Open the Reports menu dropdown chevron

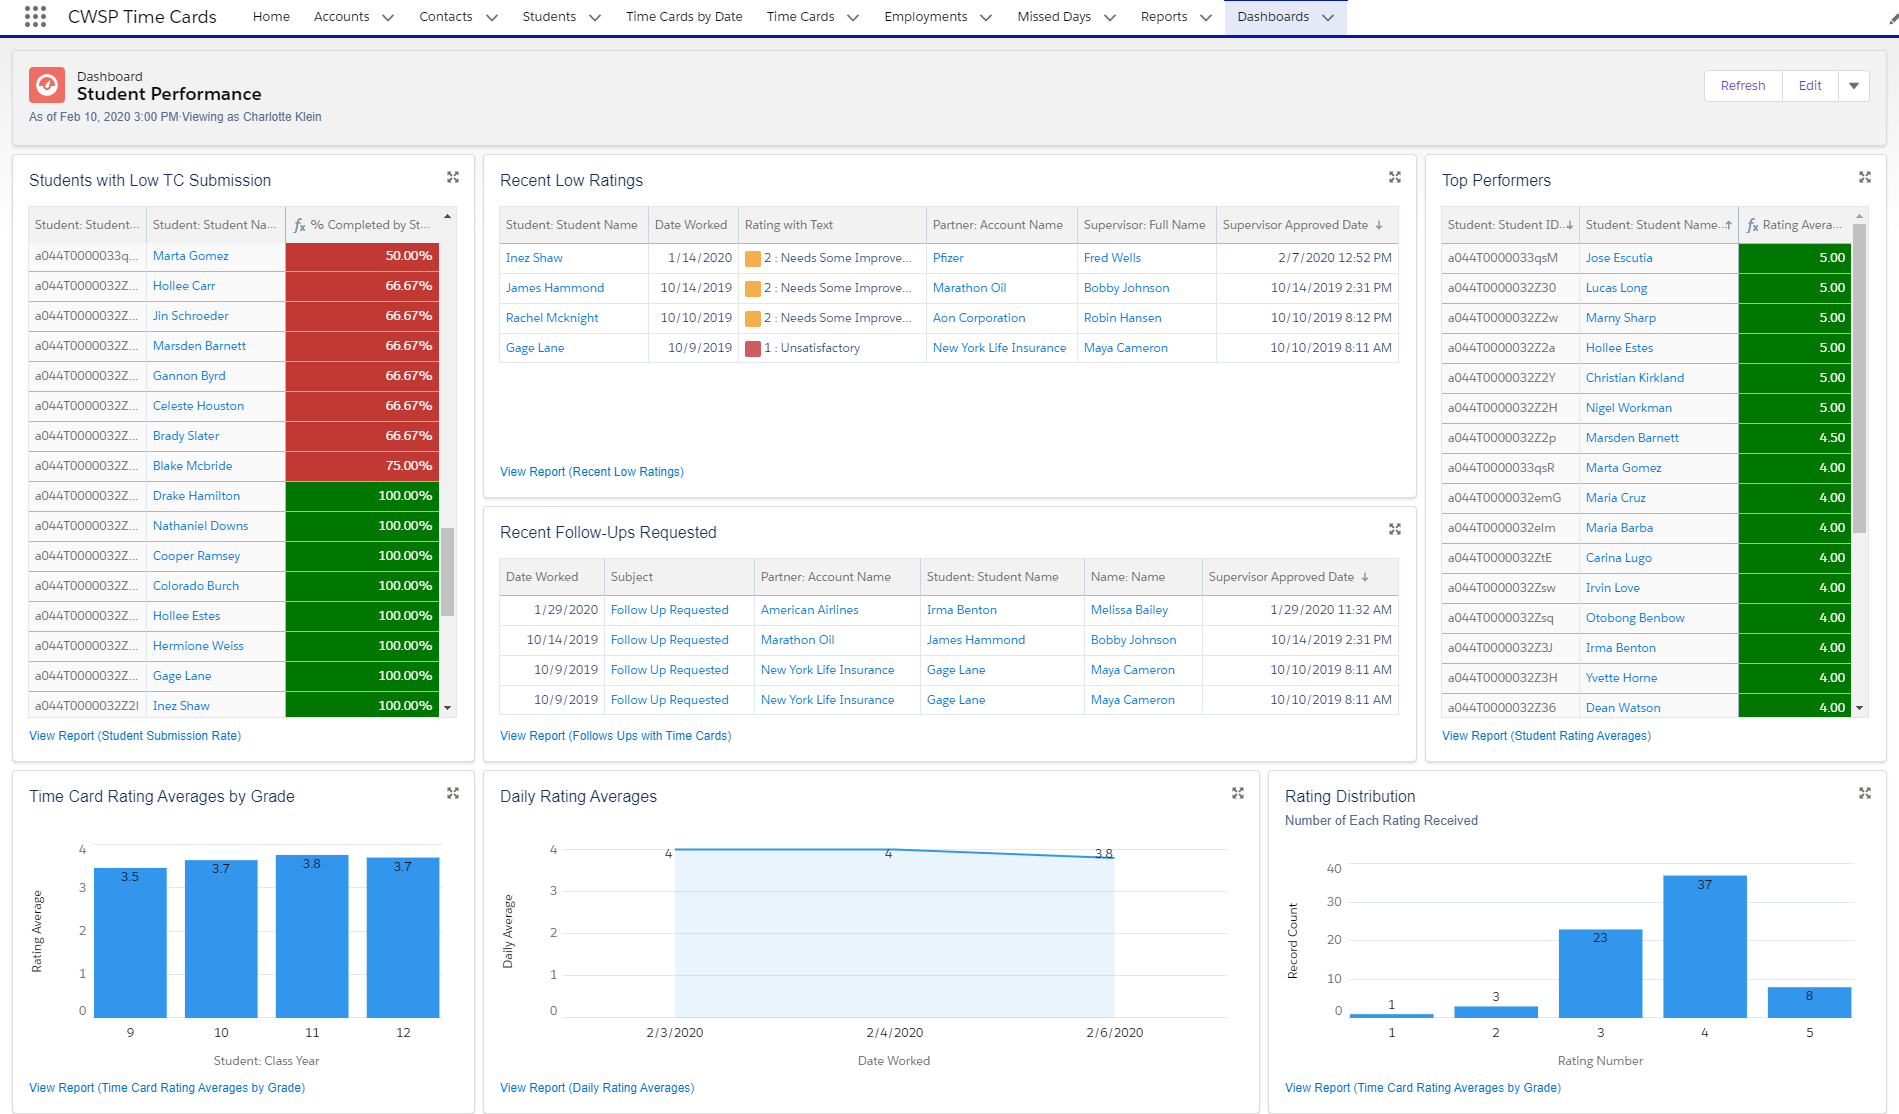tap(1206, 17)
